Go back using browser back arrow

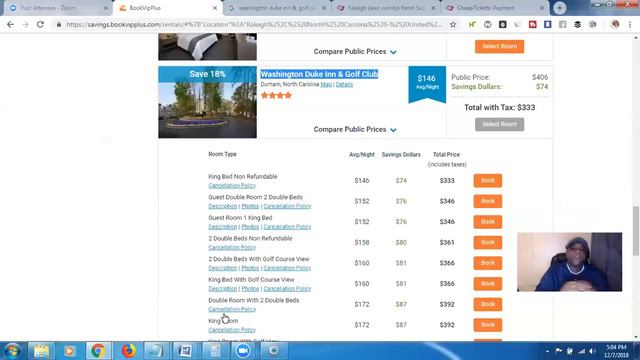[x=10, y=24]
